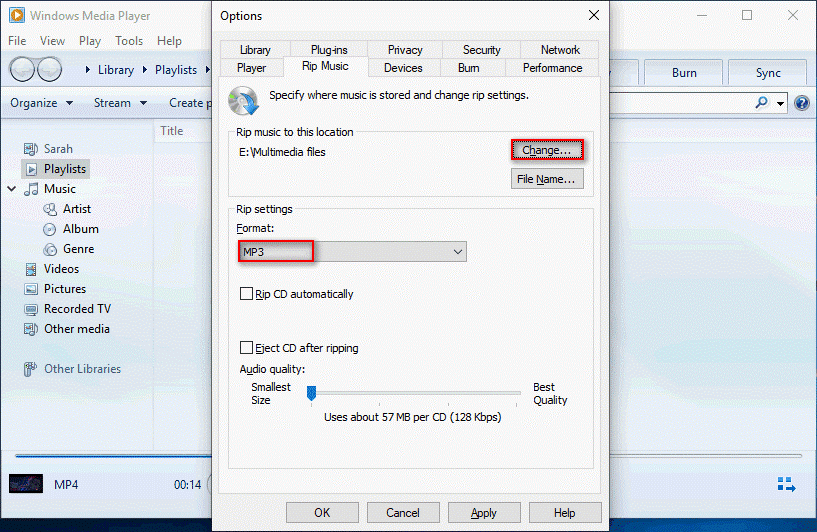
Task: Click the Windows Media Player title icon
Action: 17,15
